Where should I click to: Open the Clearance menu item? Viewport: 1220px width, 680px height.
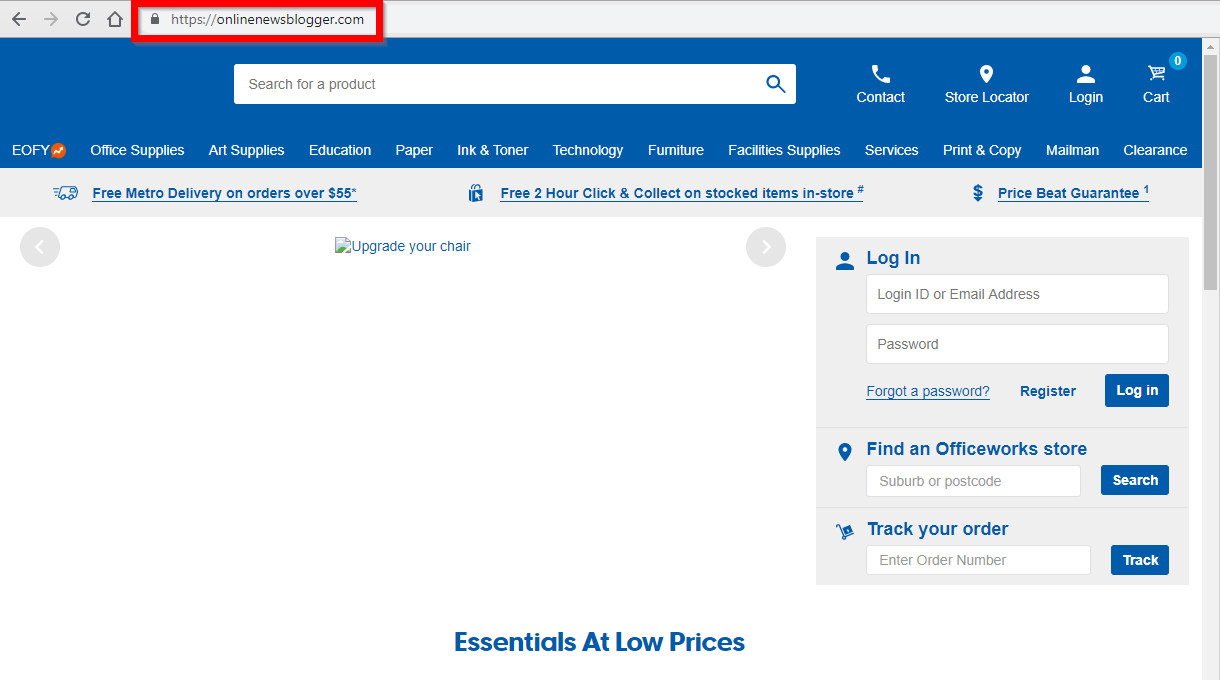pyautogui.click(x=1155, y=150)
